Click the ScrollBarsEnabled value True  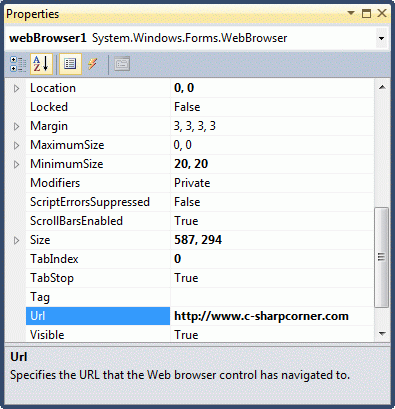point(186,221)
